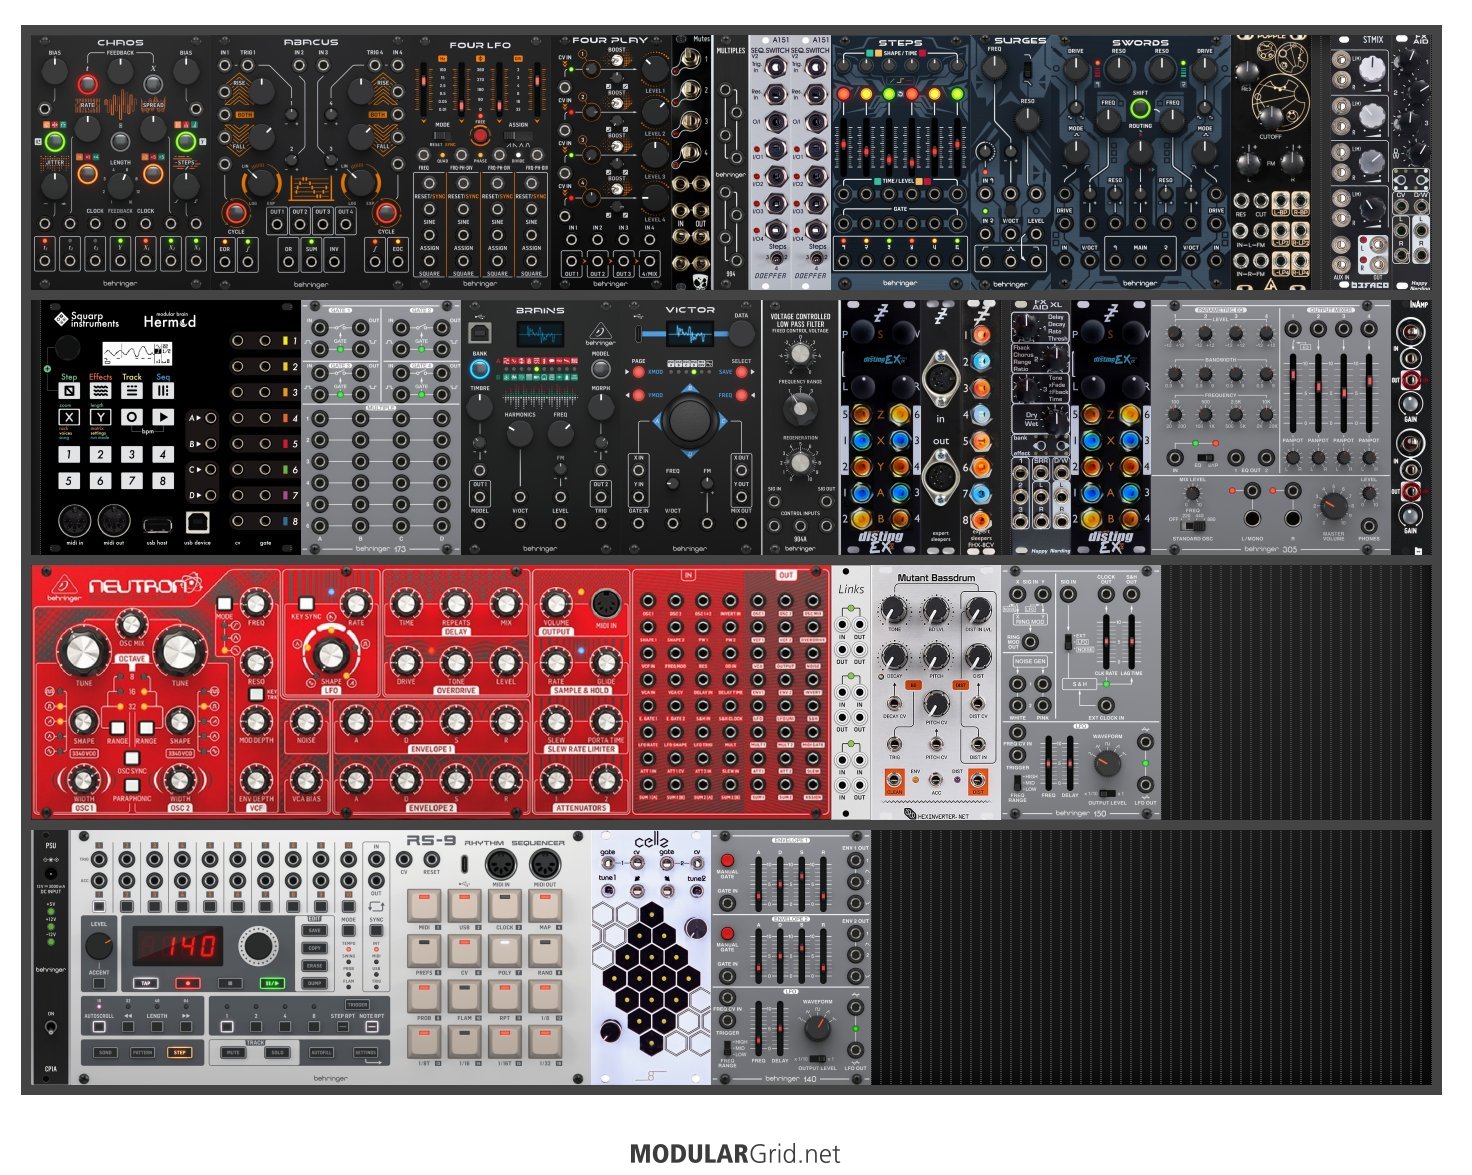Click the TIMBRE knob on Brains

click(x=480, y=405)
